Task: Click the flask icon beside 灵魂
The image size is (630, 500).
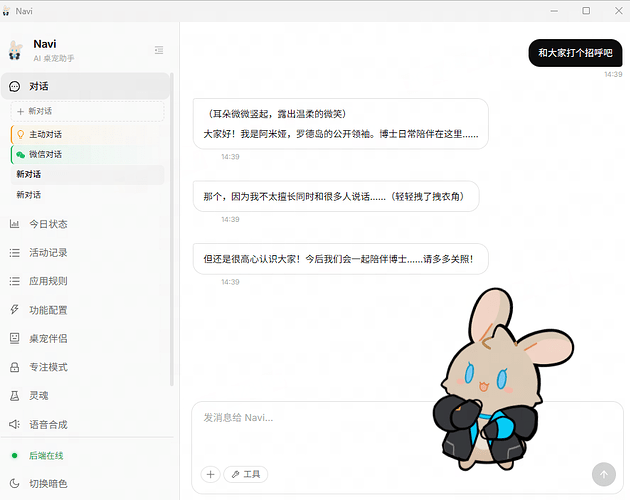Action: point(14,396)
